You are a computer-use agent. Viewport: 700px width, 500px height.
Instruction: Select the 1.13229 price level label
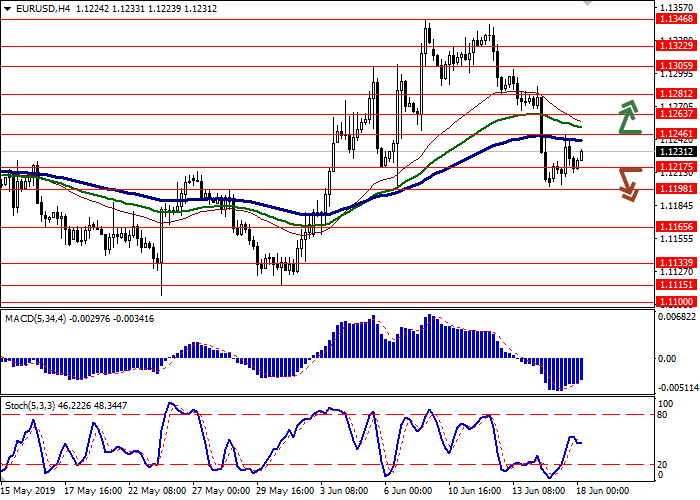[x=676, y=46]
